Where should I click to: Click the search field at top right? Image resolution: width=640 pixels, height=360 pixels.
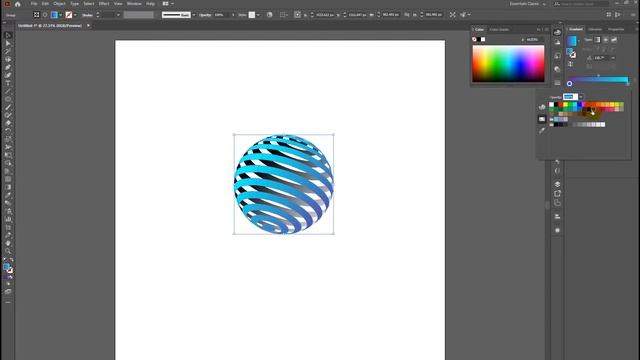(581, 4)
